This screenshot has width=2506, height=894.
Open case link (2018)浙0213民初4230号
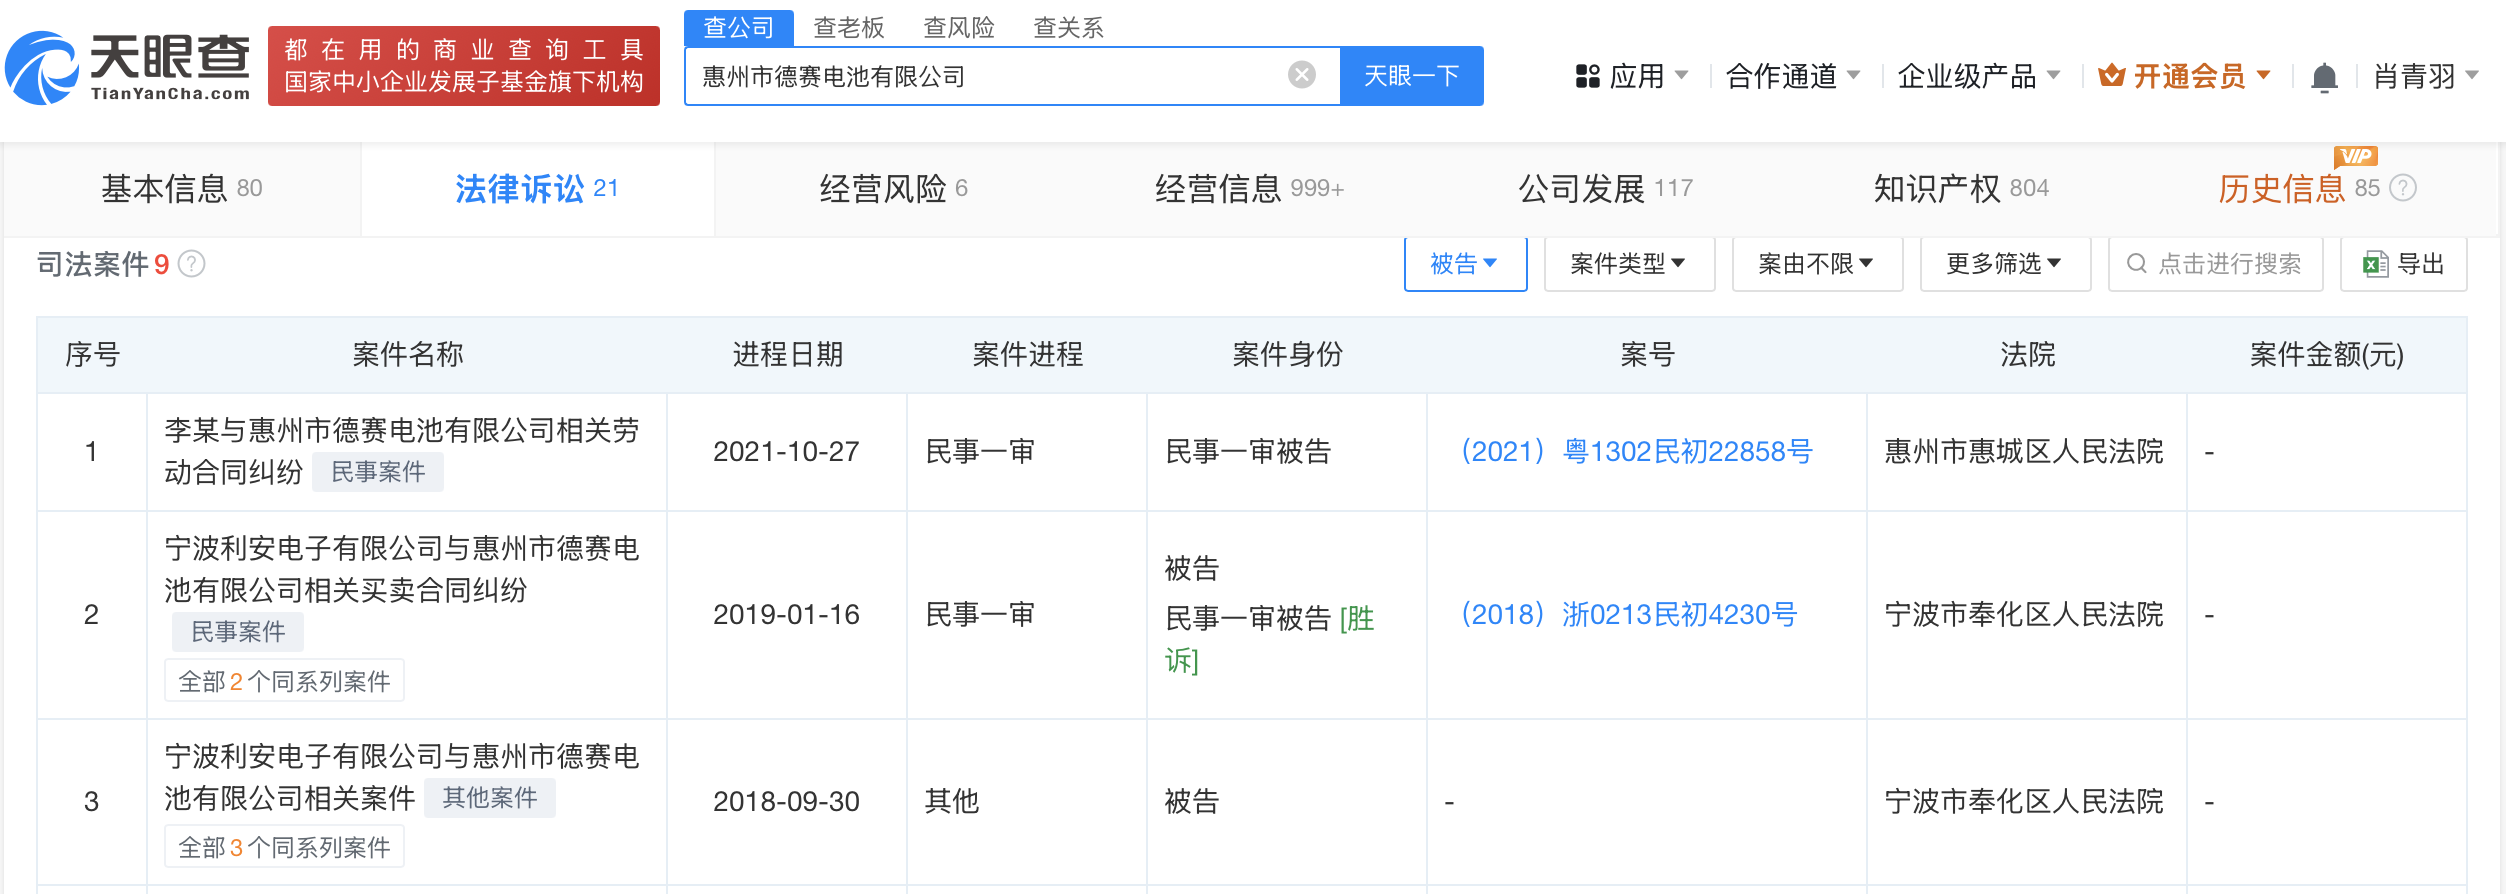coord(1629,614)
